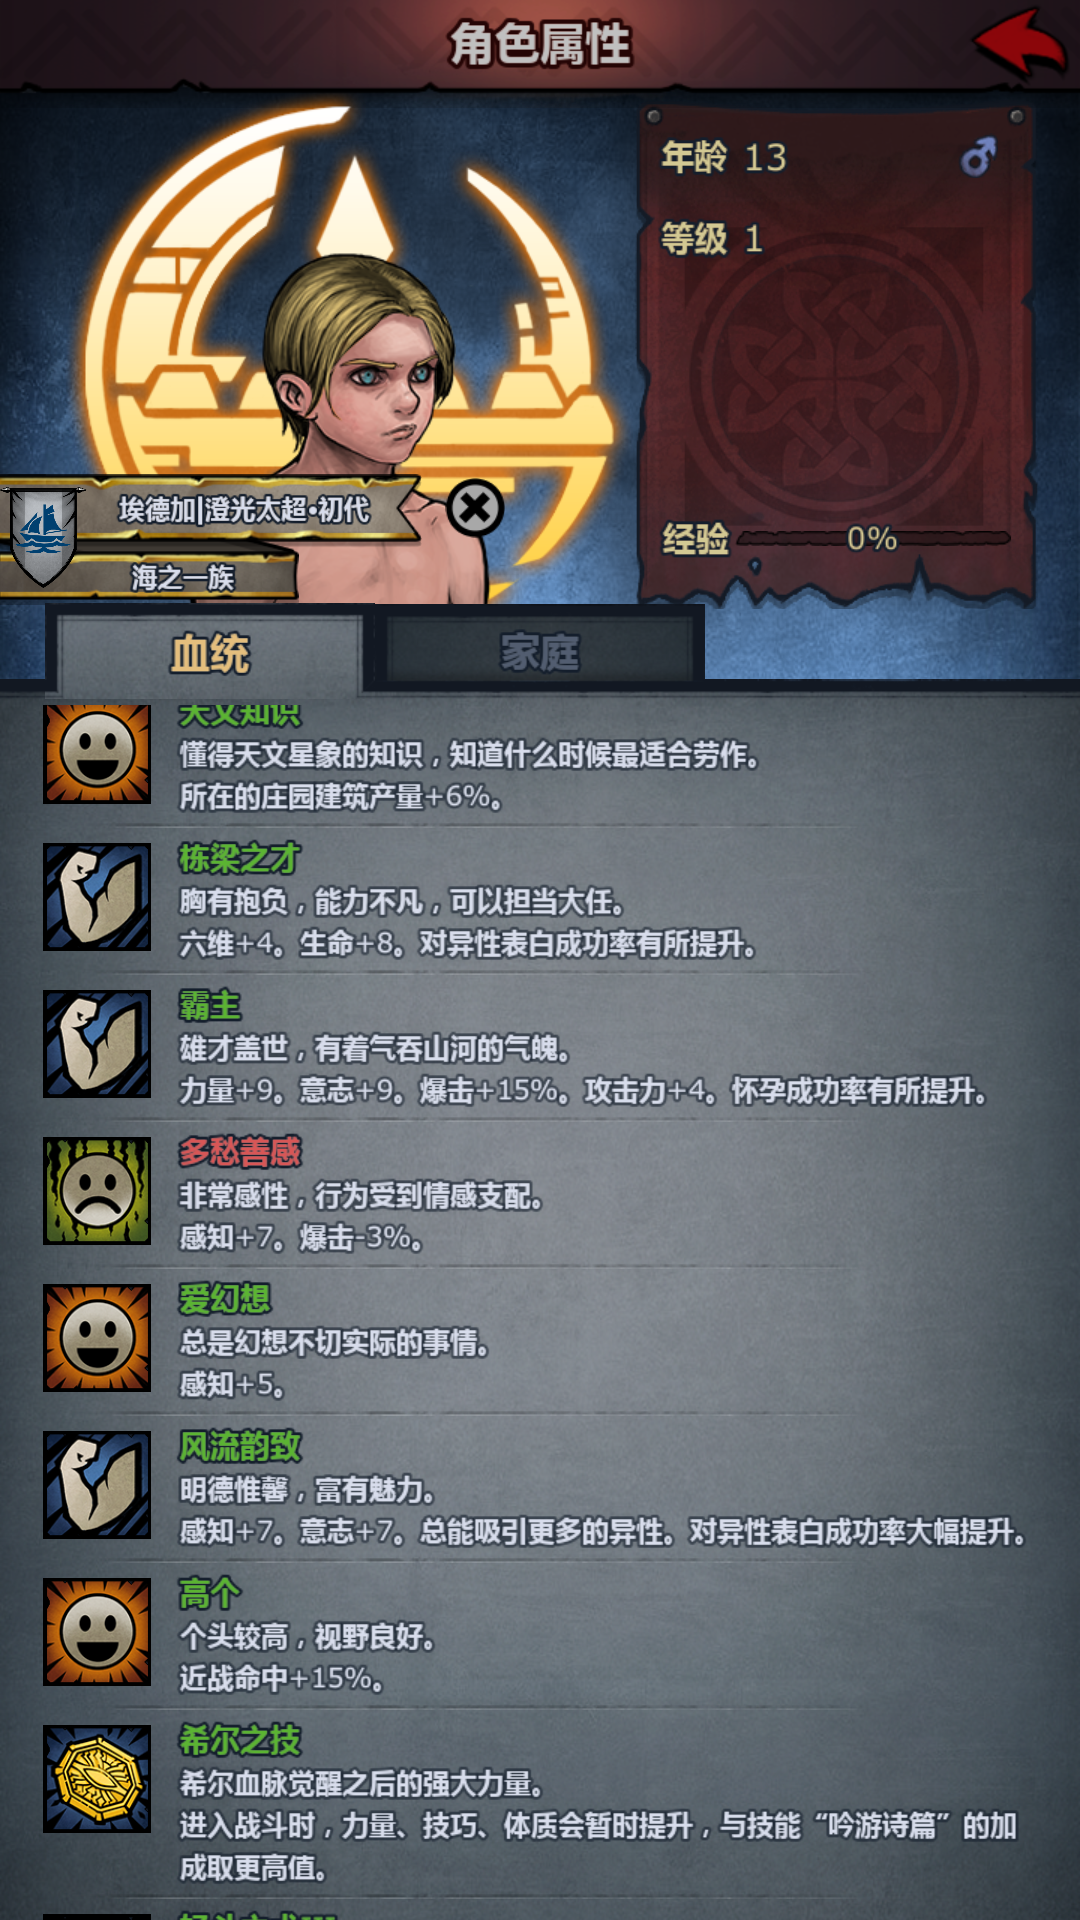Viewport: 1080px width, 1920px height.
Task: Tap the 高个 smiley face icon
Action: [x=97, y=1632]
